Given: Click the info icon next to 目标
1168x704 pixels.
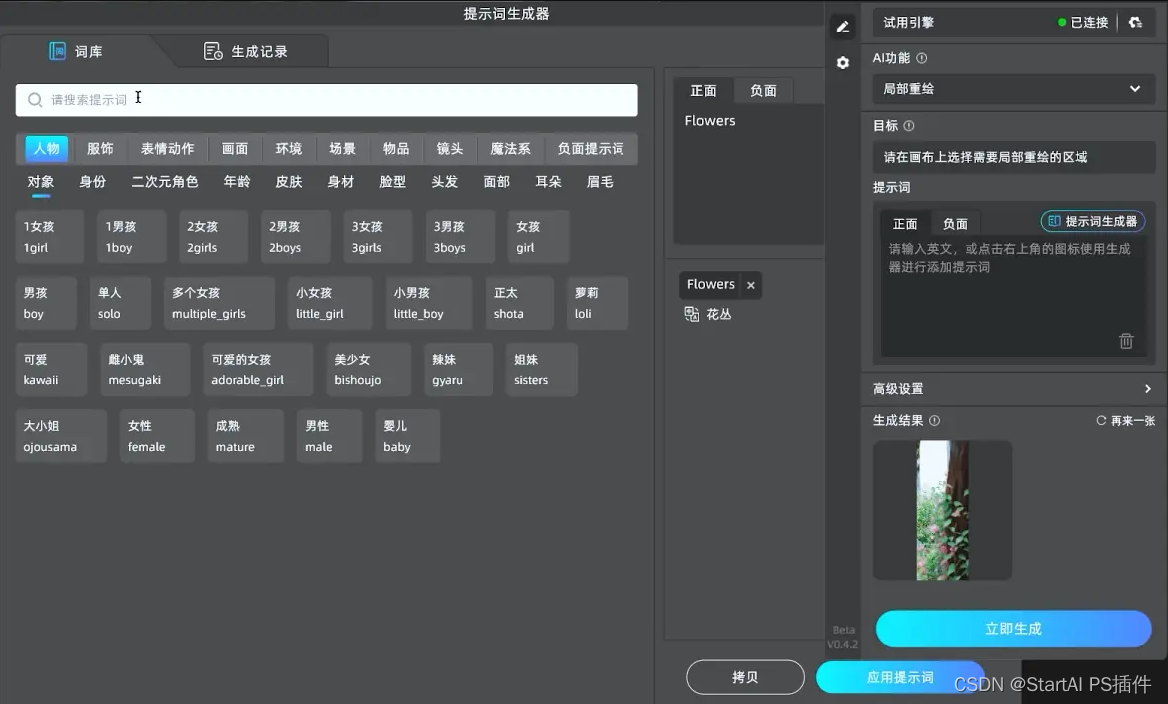Looking at the screenshot, I should click(x=909, y=126).
